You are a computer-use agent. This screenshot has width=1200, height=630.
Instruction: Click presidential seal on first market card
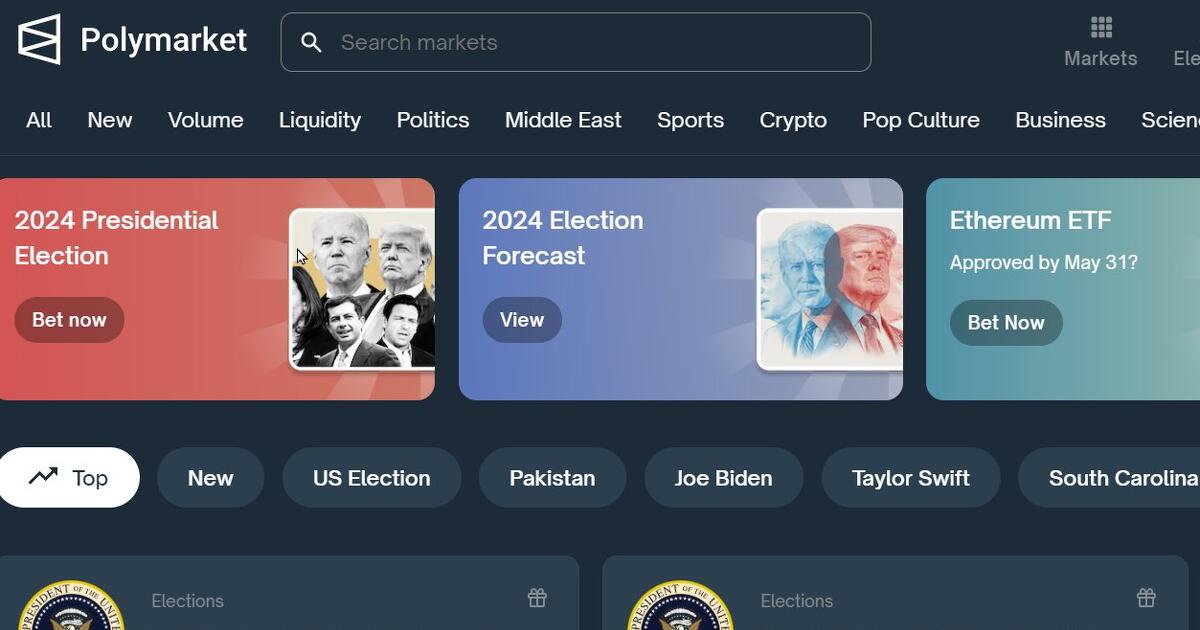70,605
